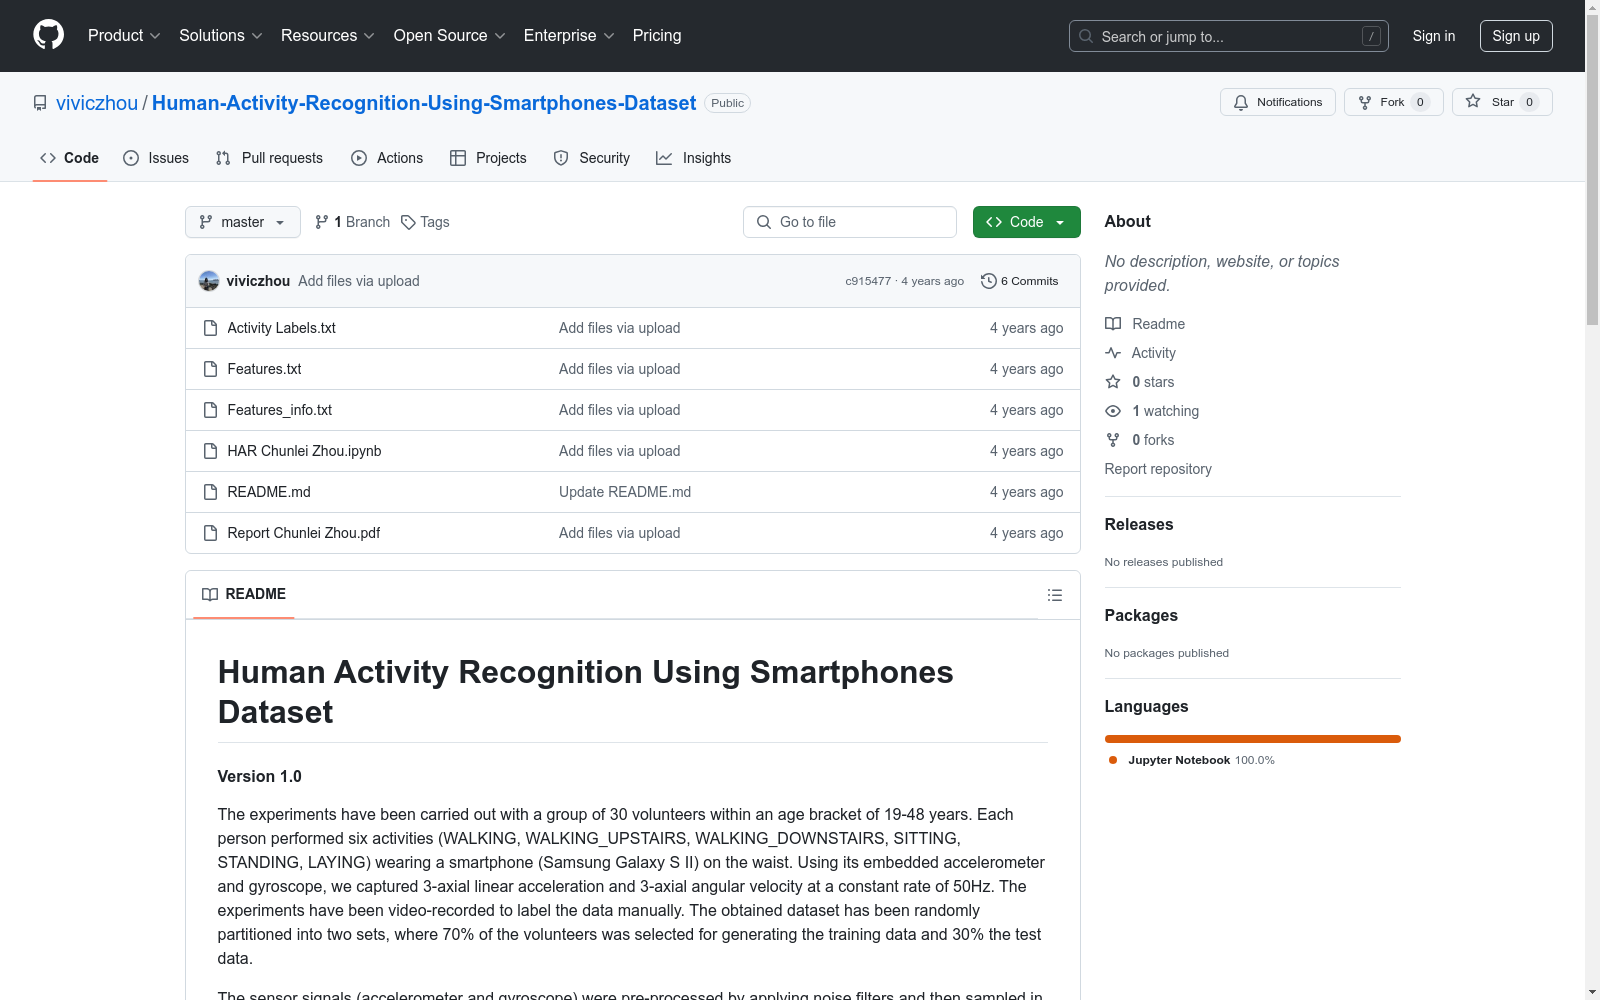Click the pulse icon next to Activity
Image resolution: width=1600 pixels, height=1000 pixels.
click(1113, 353)
